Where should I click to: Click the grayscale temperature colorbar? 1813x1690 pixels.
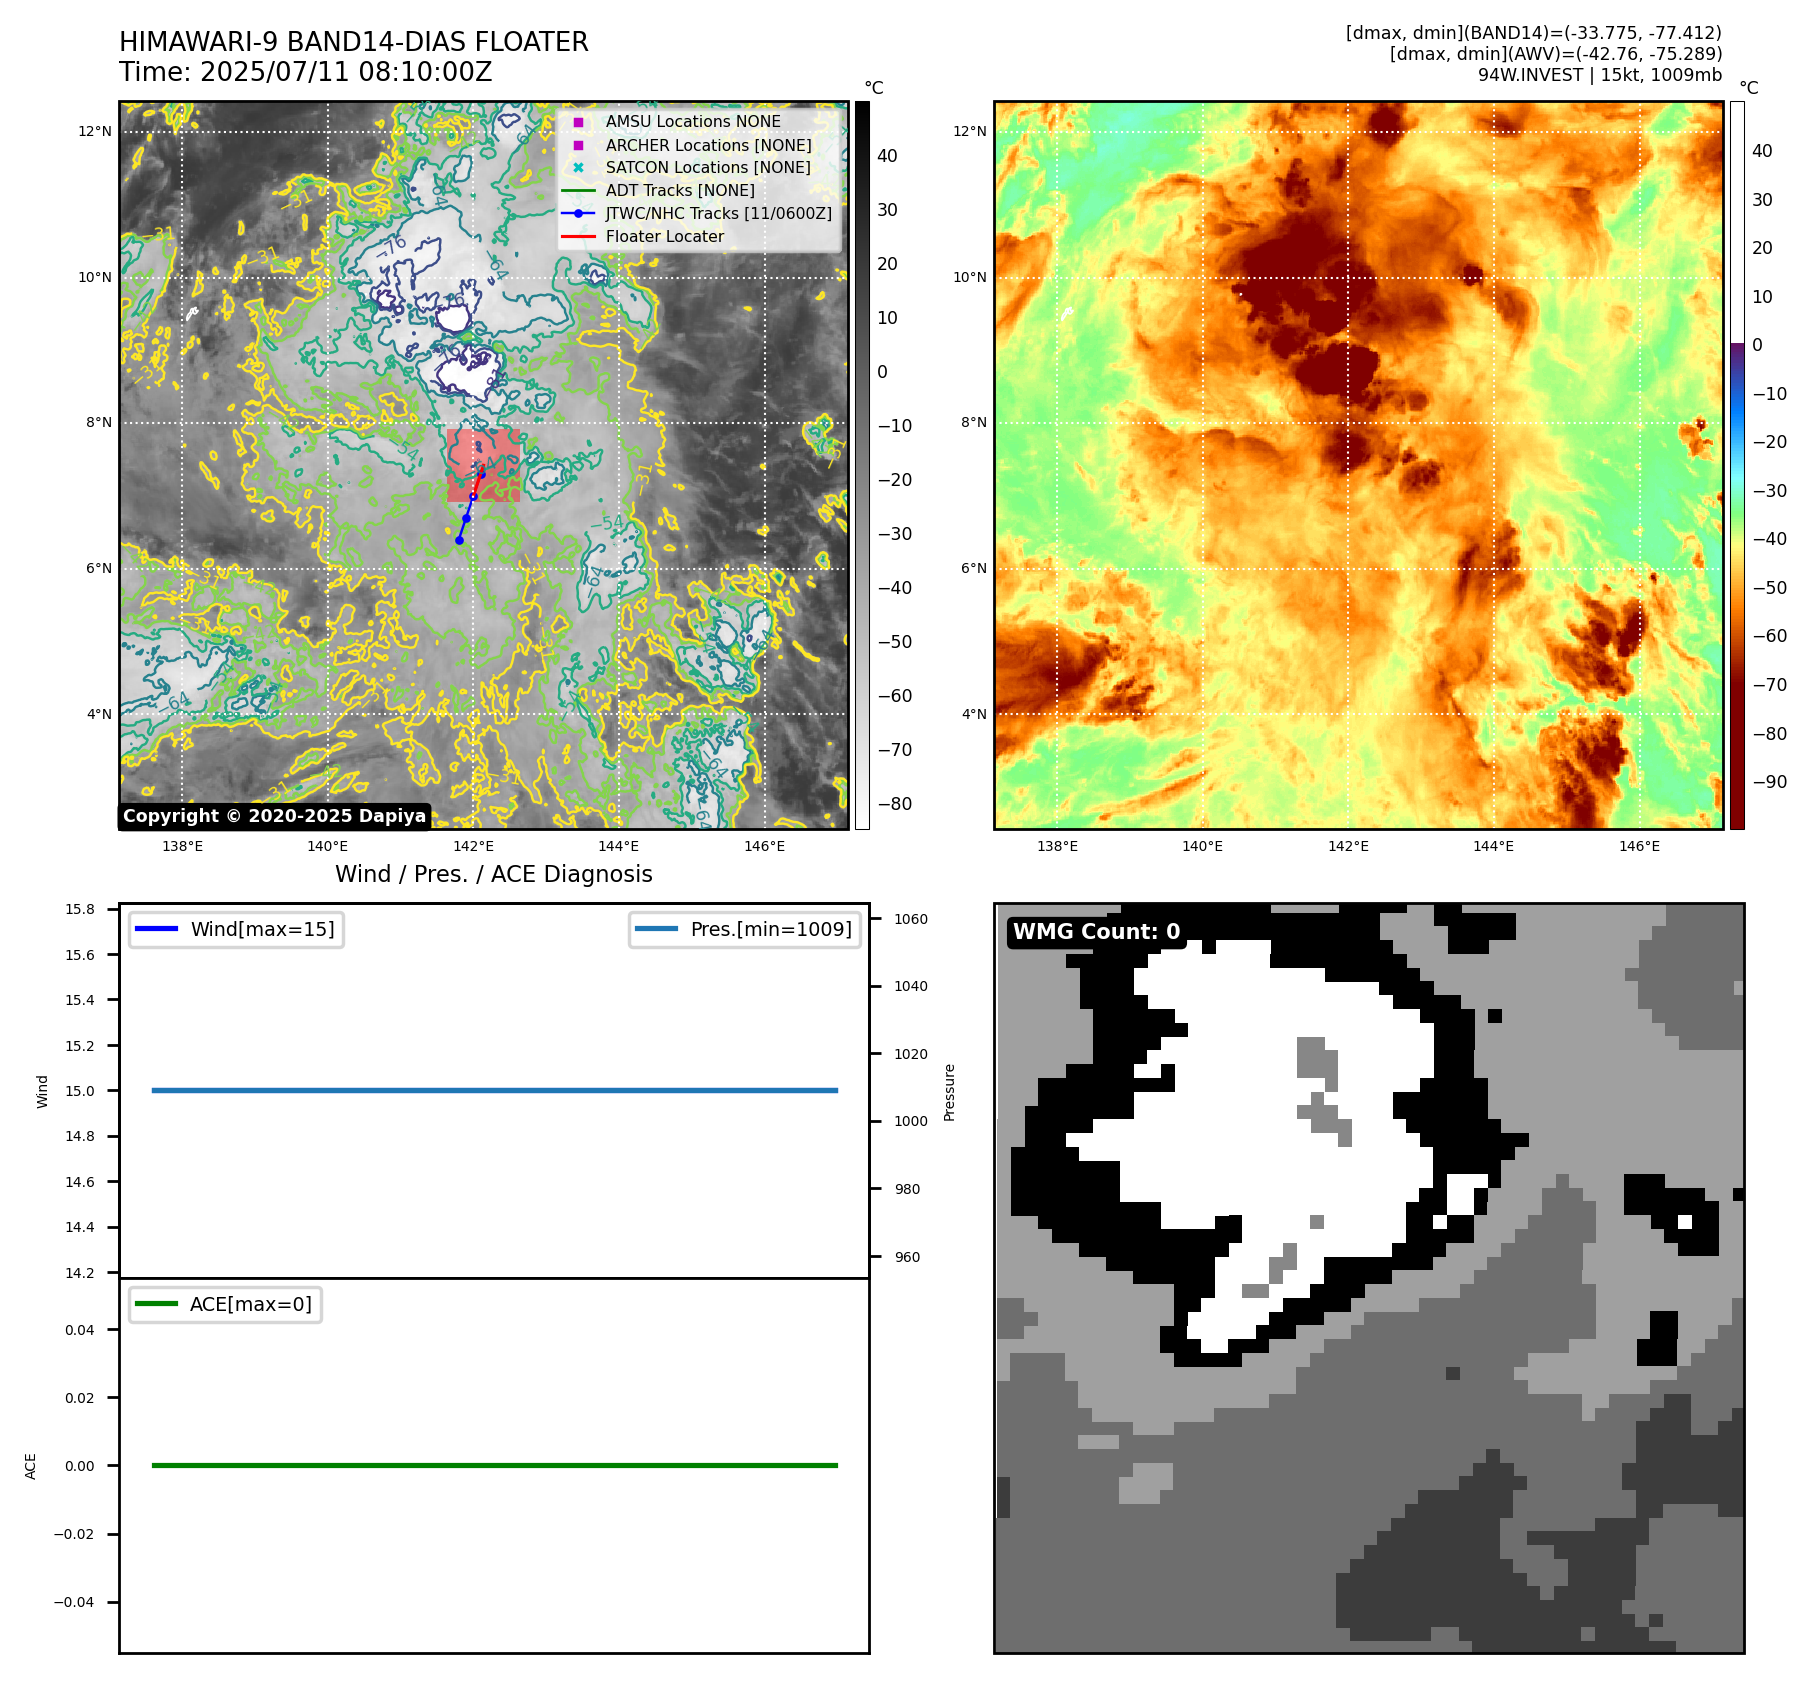tap(862, 465)
